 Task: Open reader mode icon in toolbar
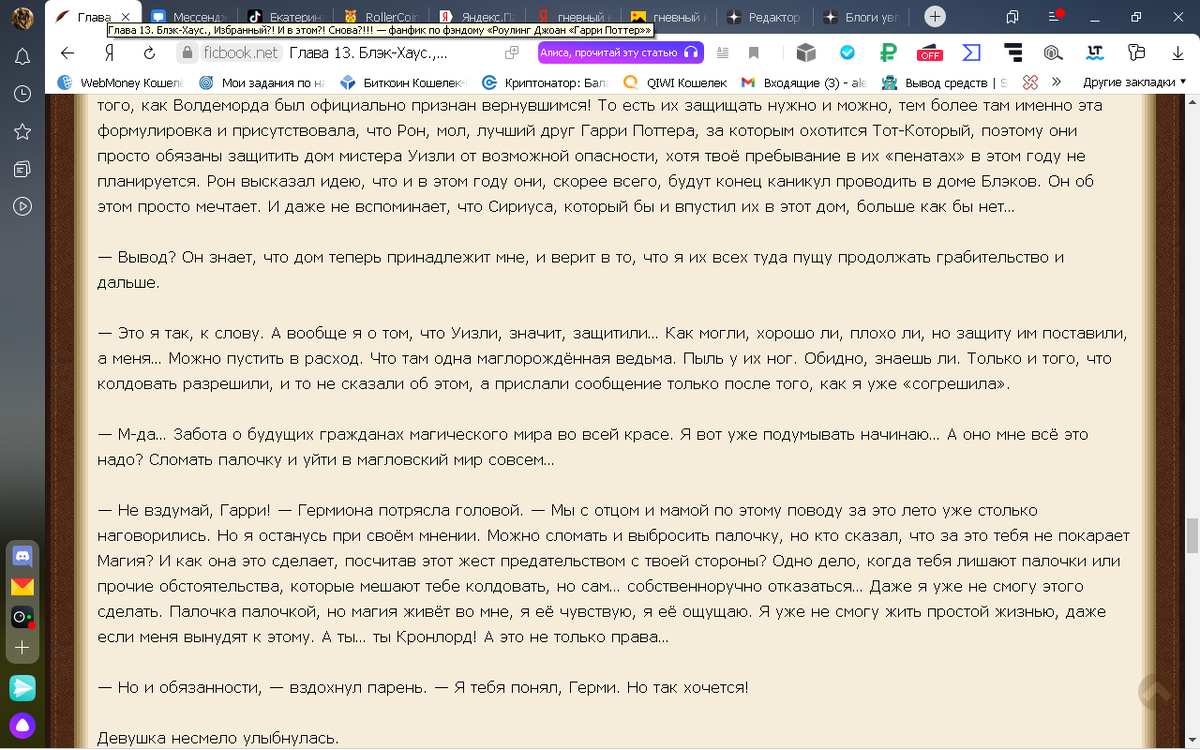tap(722, 53)
